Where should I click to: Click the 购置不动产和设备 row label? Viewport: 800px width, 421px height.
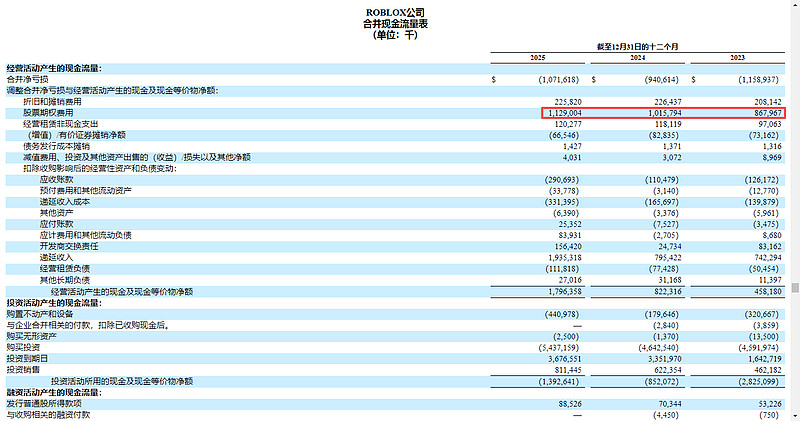(39, 314)
